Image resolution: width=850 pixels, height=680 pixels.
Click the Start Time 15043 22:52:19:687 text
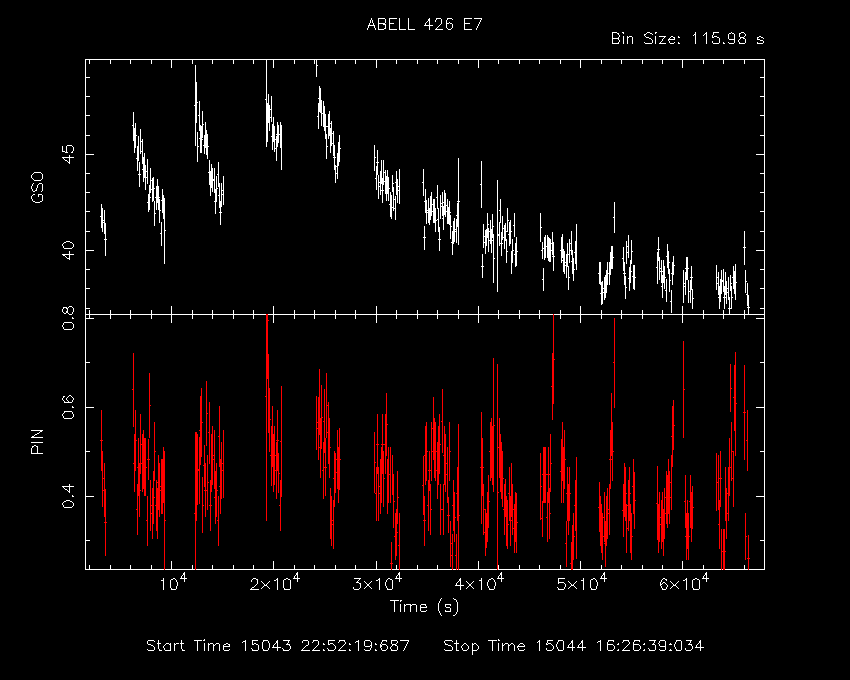[x=278, y=646]
